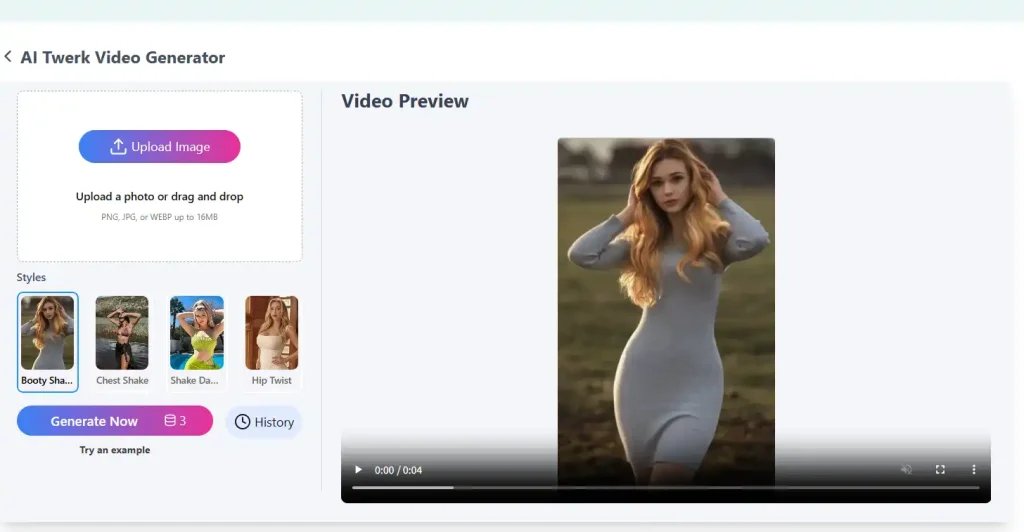Click the video progress bar

point(665,487)
